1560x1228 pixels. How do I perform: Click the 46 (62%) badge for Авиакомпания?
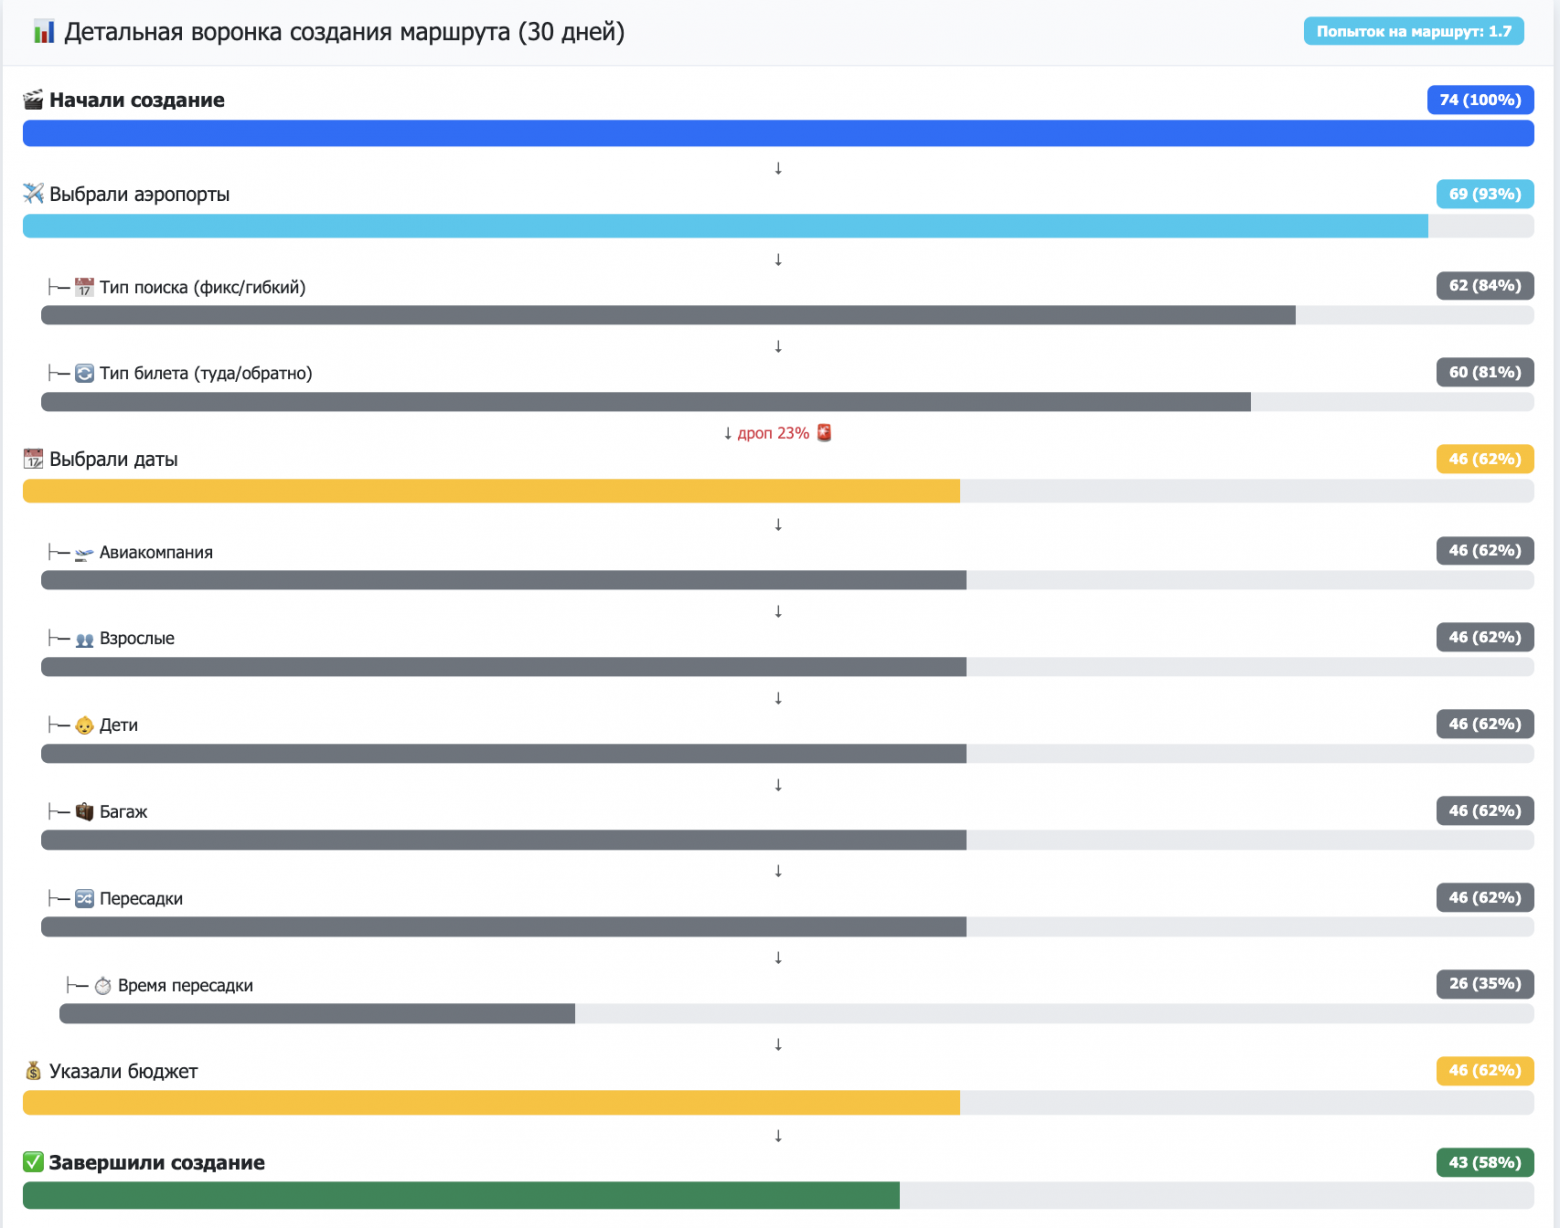pos(1485,551)
